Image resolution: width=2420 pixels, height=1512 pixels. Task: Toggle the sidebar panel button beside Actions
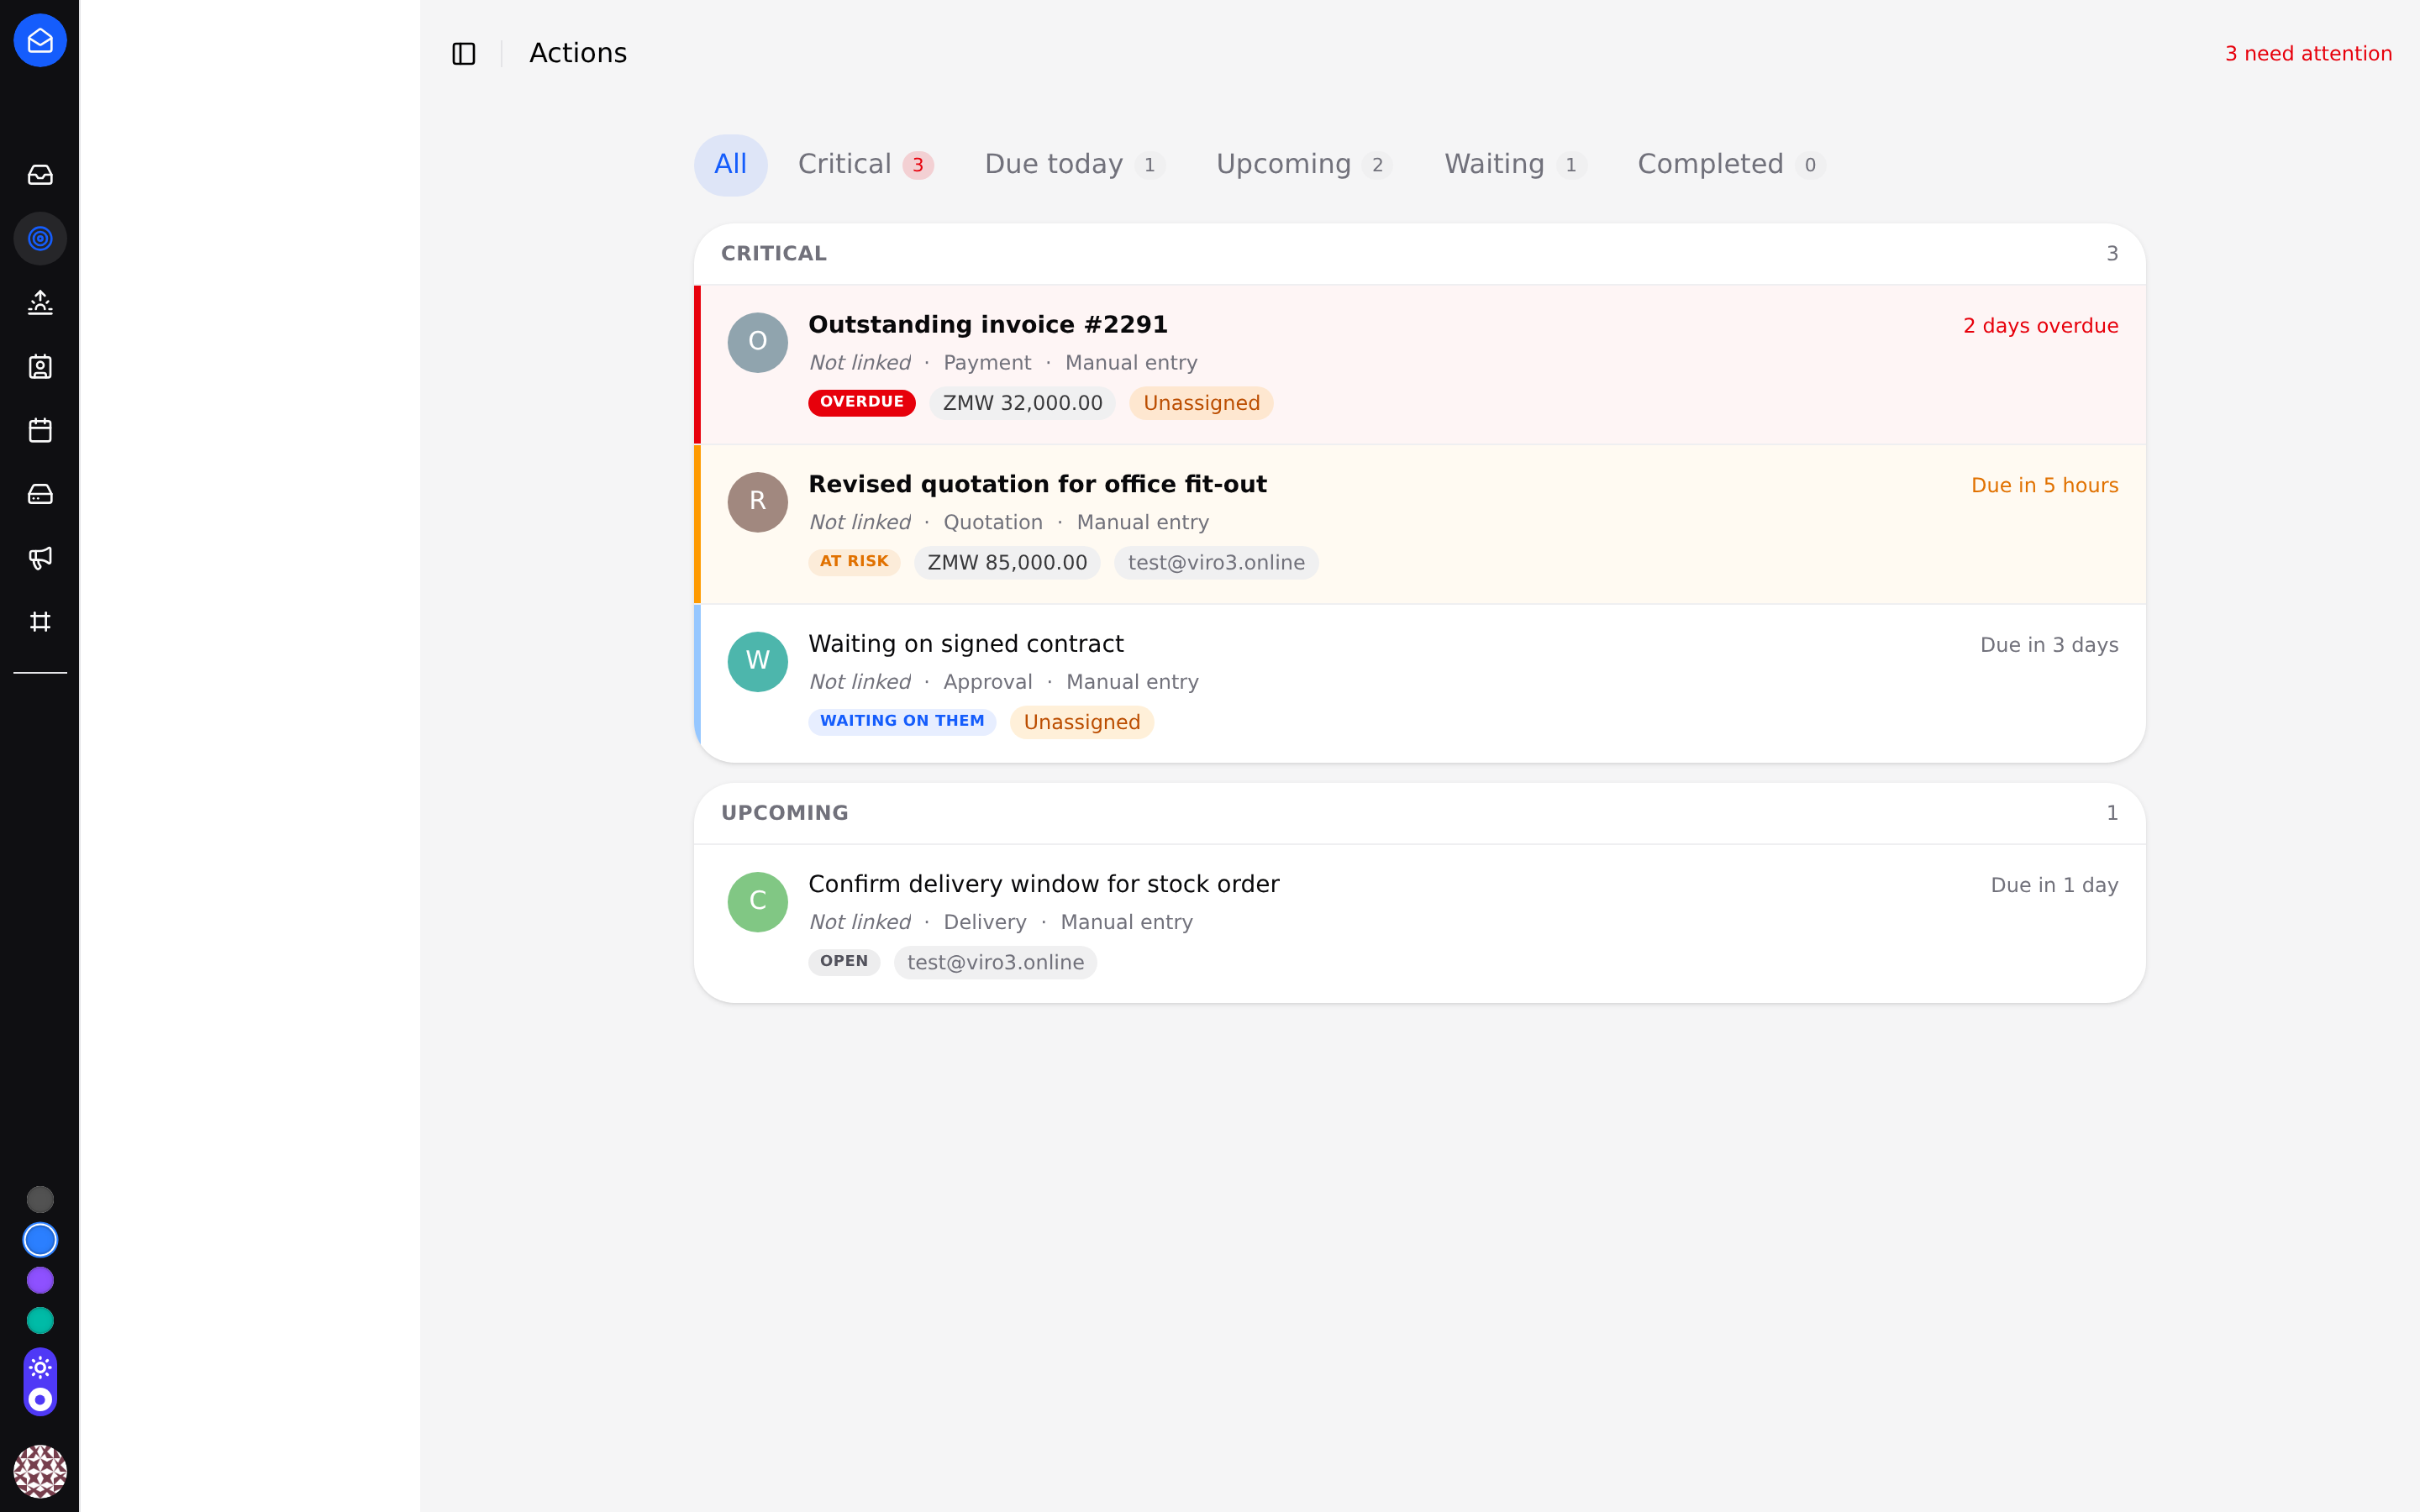[x=464, y=54]
